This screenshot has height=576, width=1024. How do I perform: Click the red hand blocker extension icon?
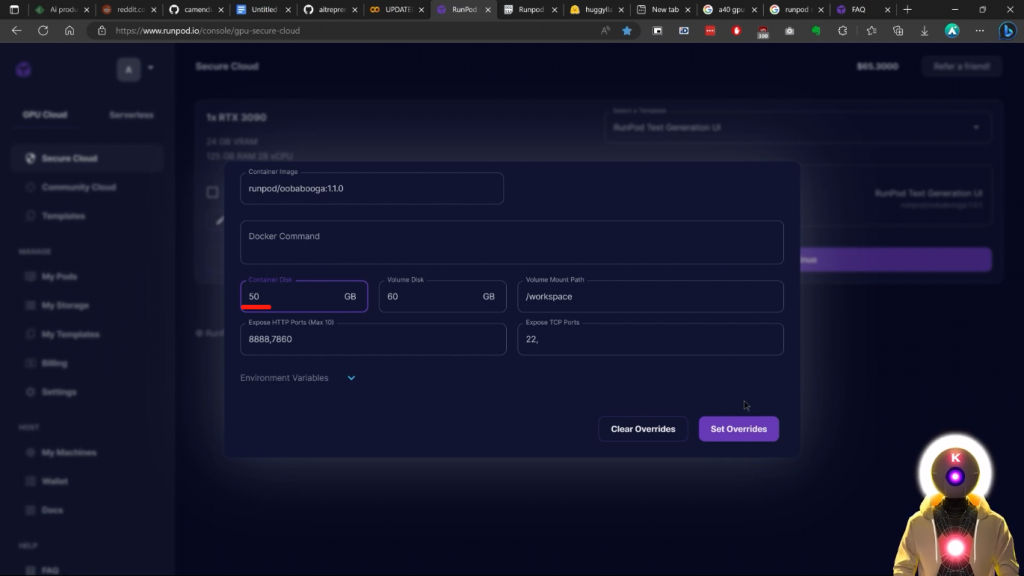[737, 31]
